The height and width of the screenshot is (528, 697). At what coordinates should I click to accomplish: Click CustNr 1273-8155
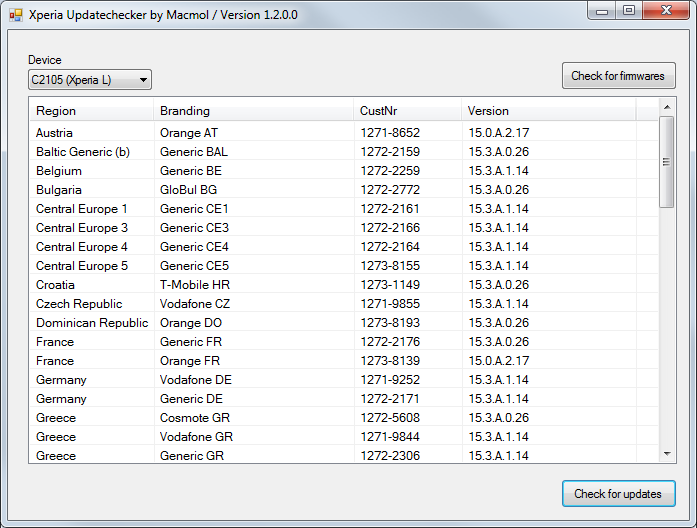(390, 266)
